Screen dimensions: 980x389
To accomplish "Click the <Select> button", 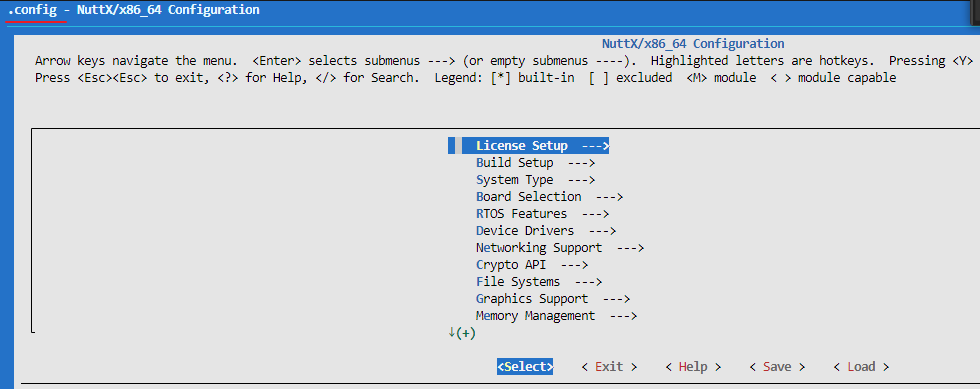I will [525, 366].
